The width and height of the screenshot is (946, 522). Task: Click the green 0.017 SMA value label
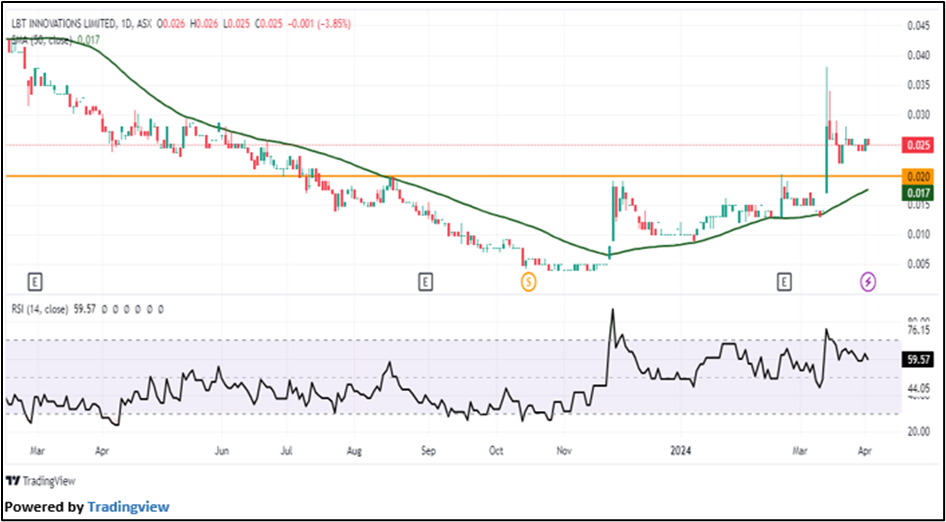coord(917,193)
